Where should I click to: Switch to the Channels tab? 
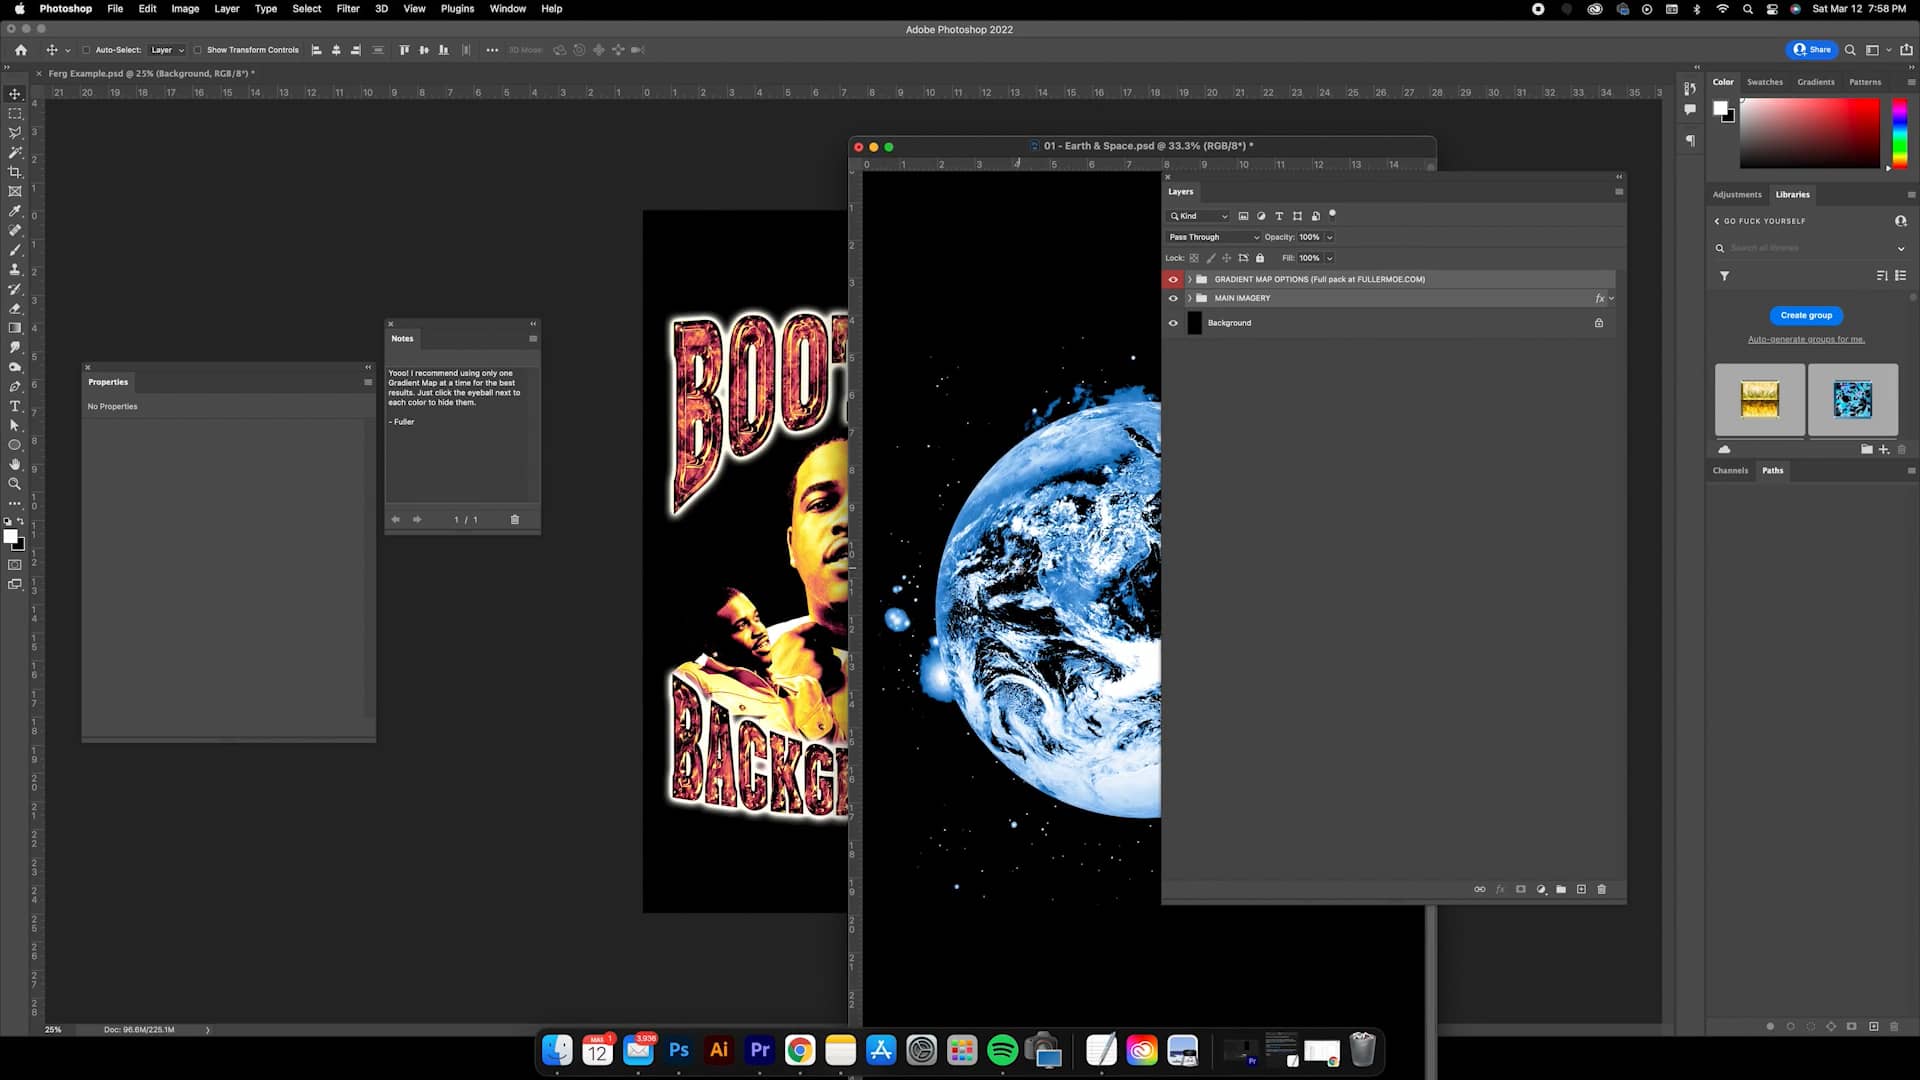coord(1731,470)
